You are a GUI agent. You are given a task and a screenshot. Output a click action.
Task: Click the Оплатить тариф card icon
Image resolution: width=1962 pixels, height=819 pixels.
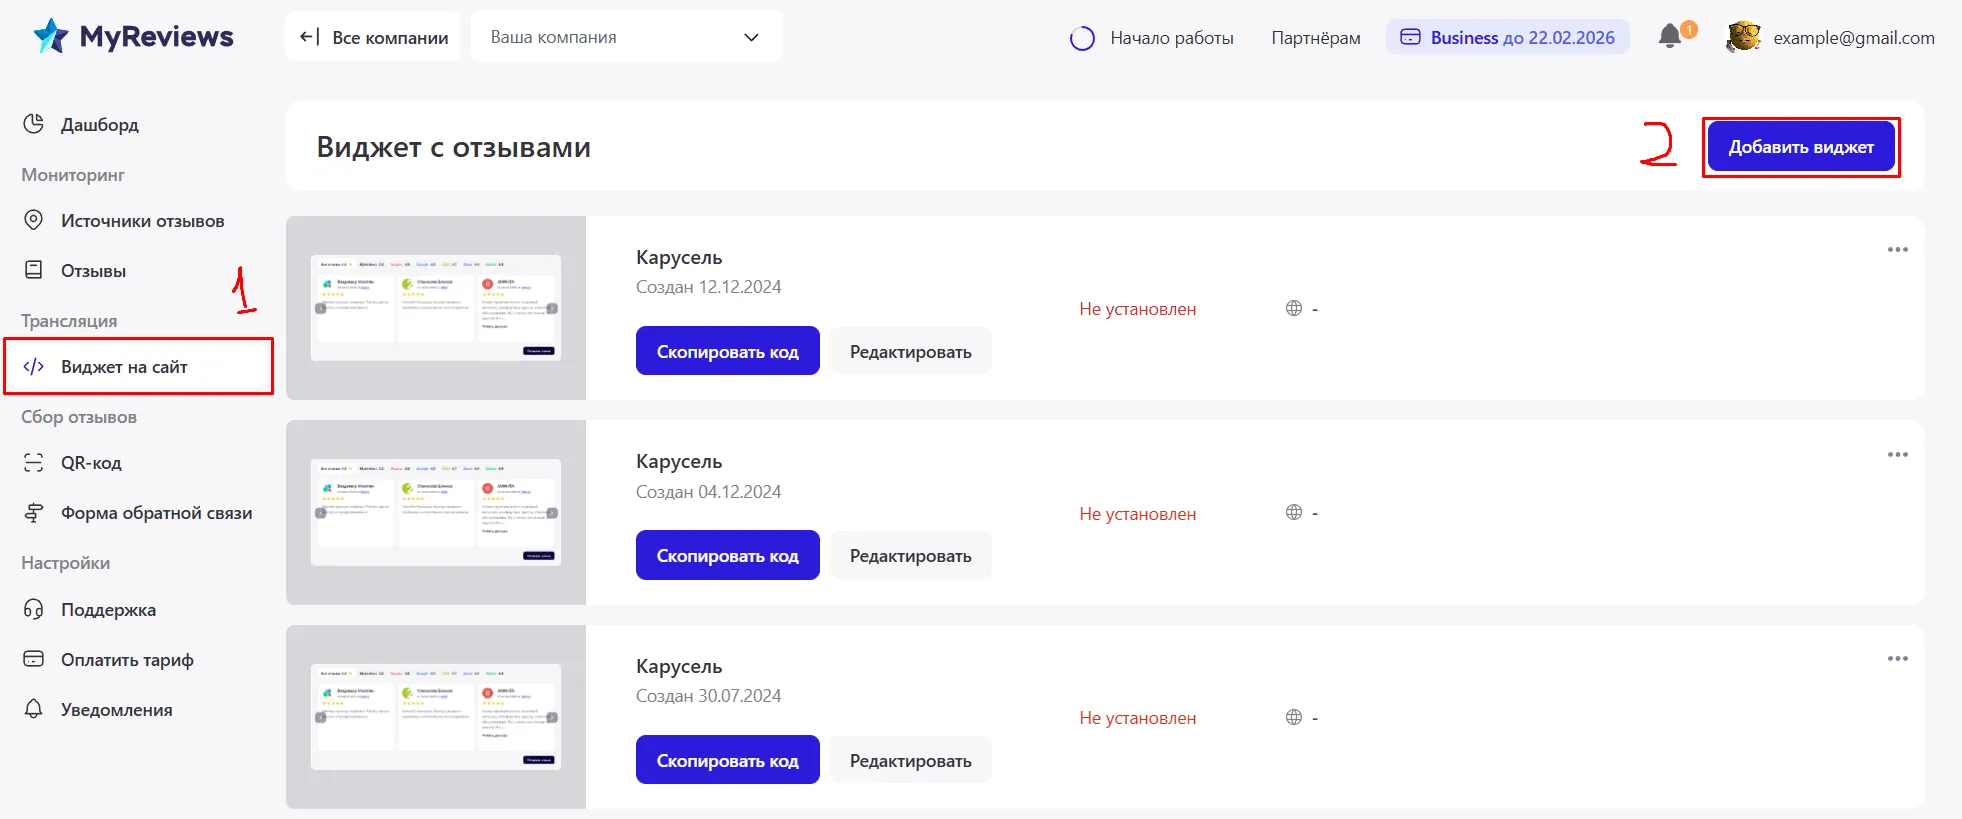click(x=34, y=659)
